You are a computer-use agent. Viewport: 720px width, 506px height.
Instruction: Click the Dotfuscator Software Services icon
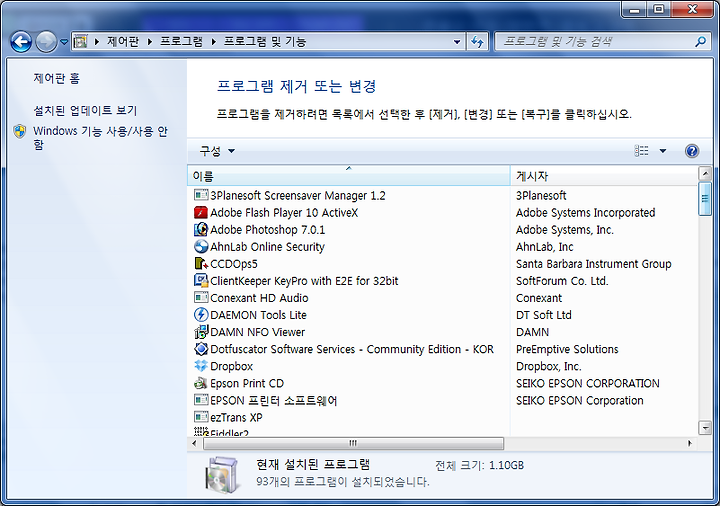point(201,349)
